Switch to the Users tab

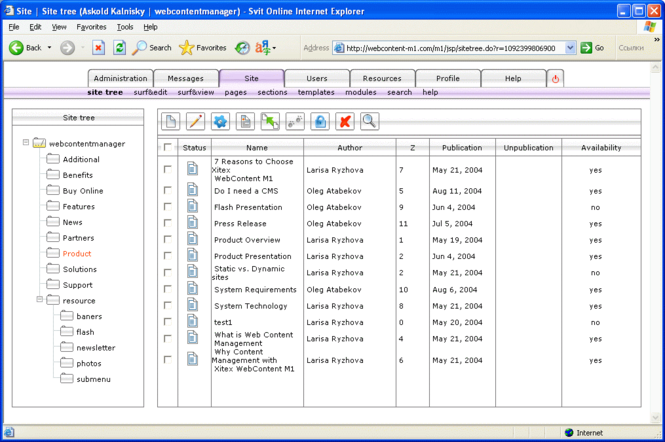point(317,78)
